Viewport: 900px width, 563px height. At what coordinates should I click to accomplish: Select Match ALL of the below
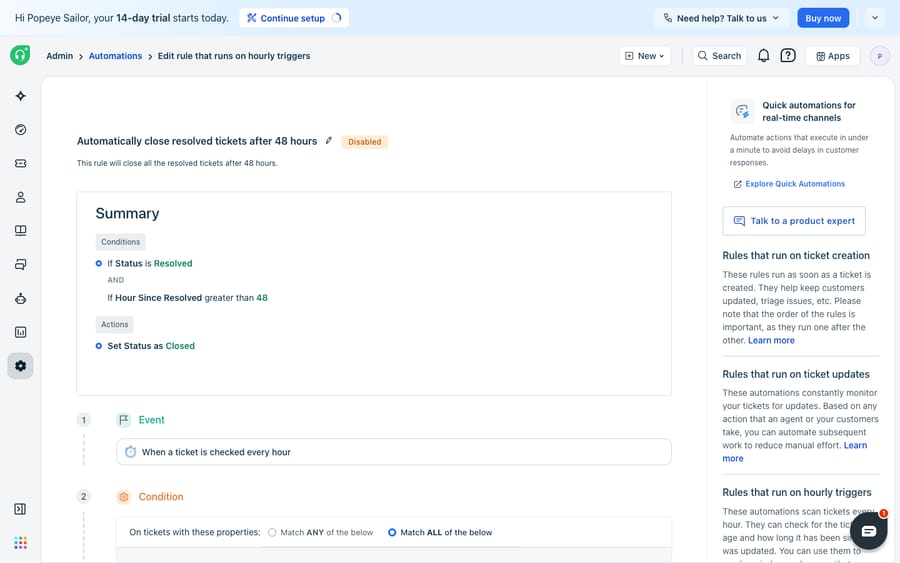point(440,533)
